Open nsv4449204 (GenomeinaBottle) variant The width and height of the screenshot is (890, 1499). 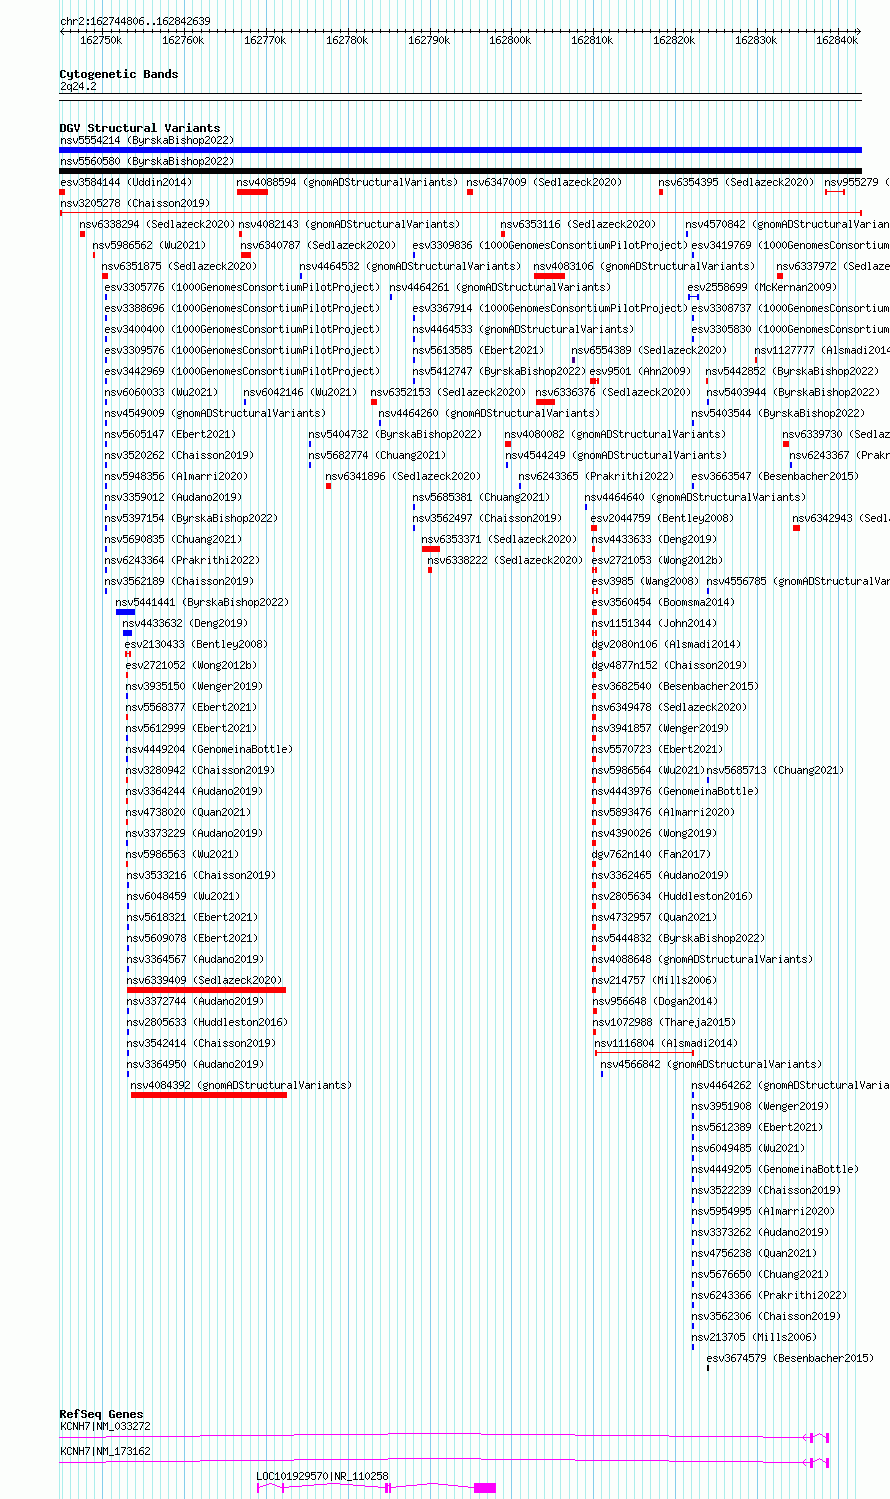pos(209,749)
